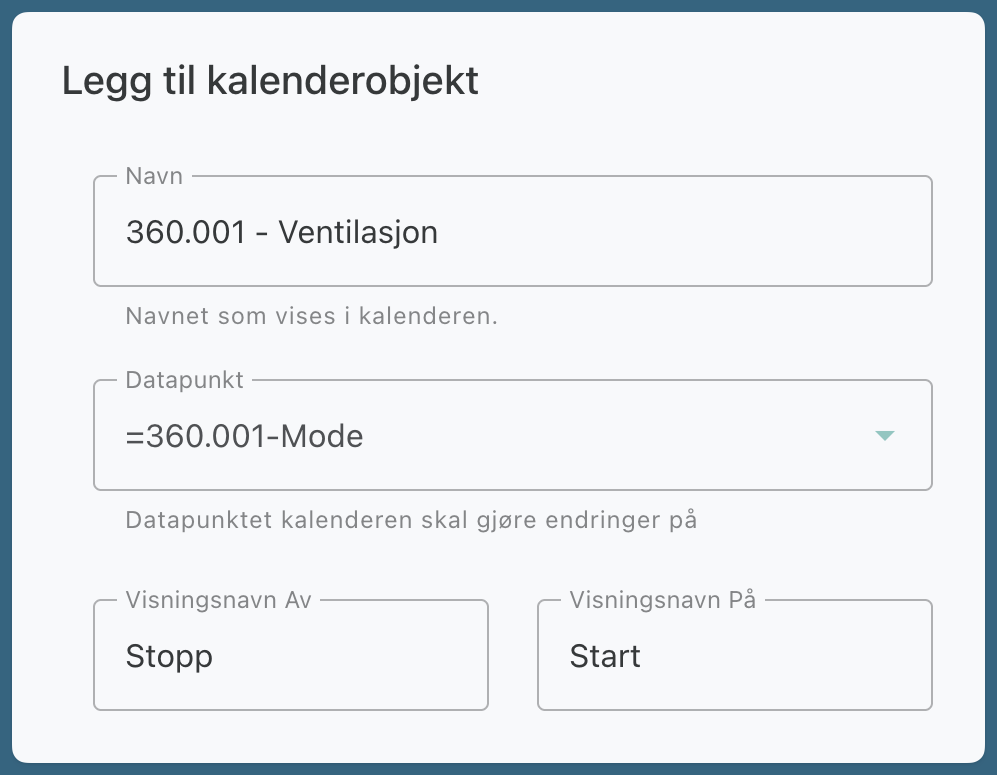The height and width of the screenshot is (775, 997).
Task: Click the 'Datapunkt' floating label
Action: click(184, 380)
